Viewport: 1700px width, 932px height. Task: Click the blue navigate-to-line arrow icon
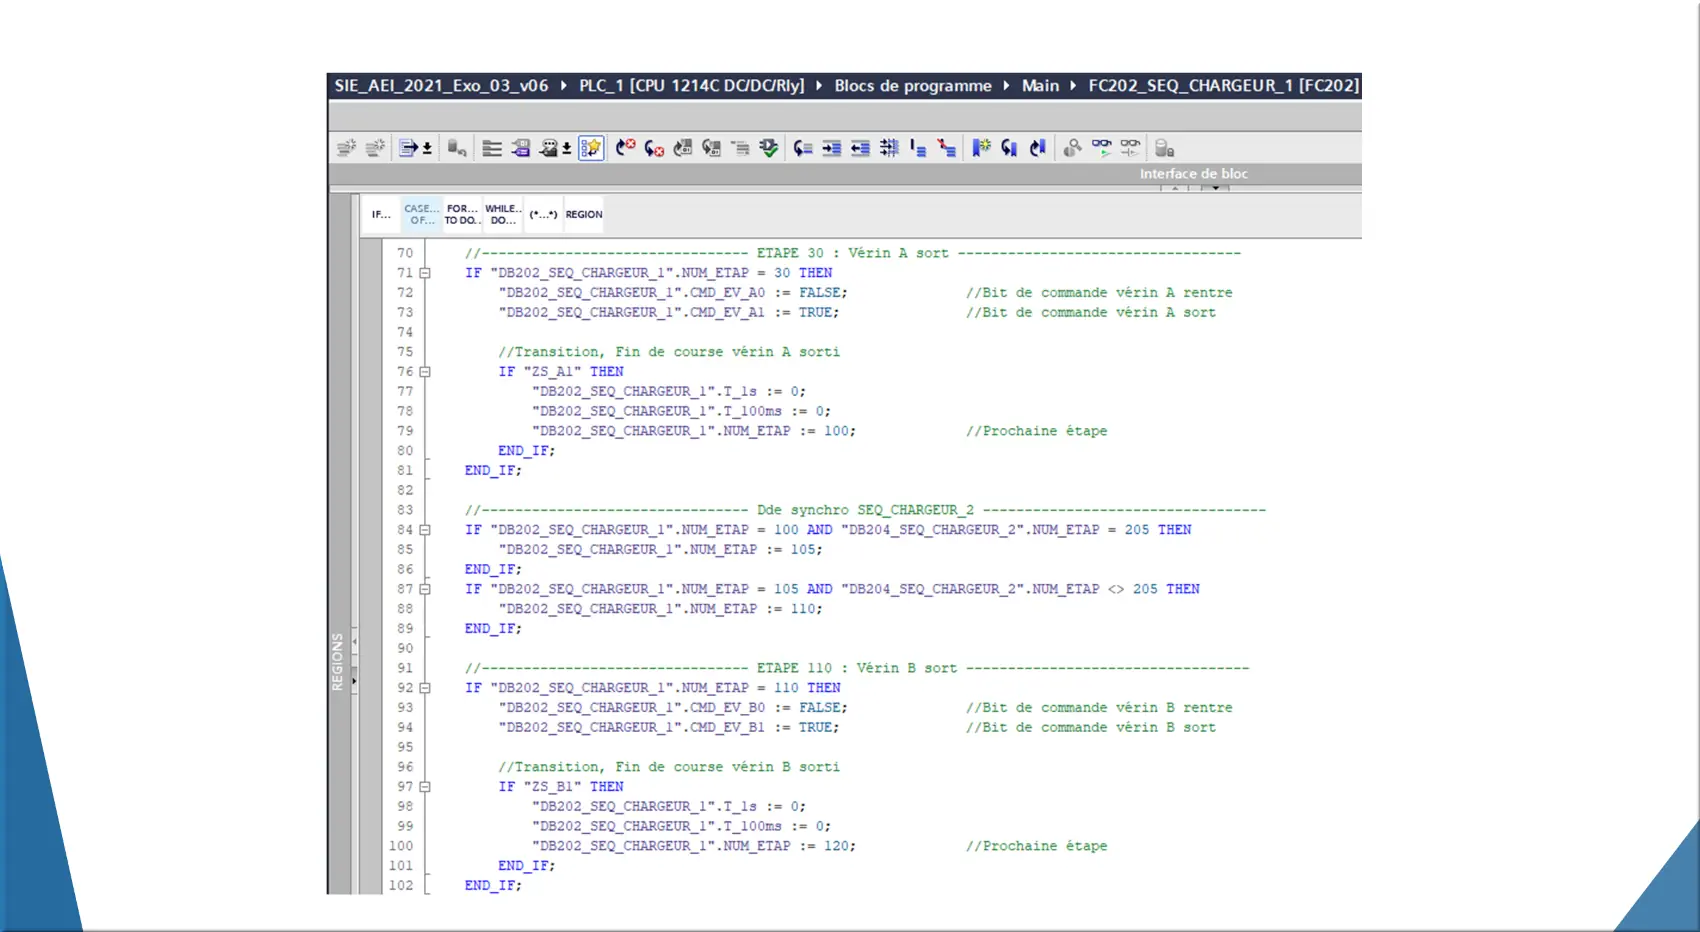point(803,148)
